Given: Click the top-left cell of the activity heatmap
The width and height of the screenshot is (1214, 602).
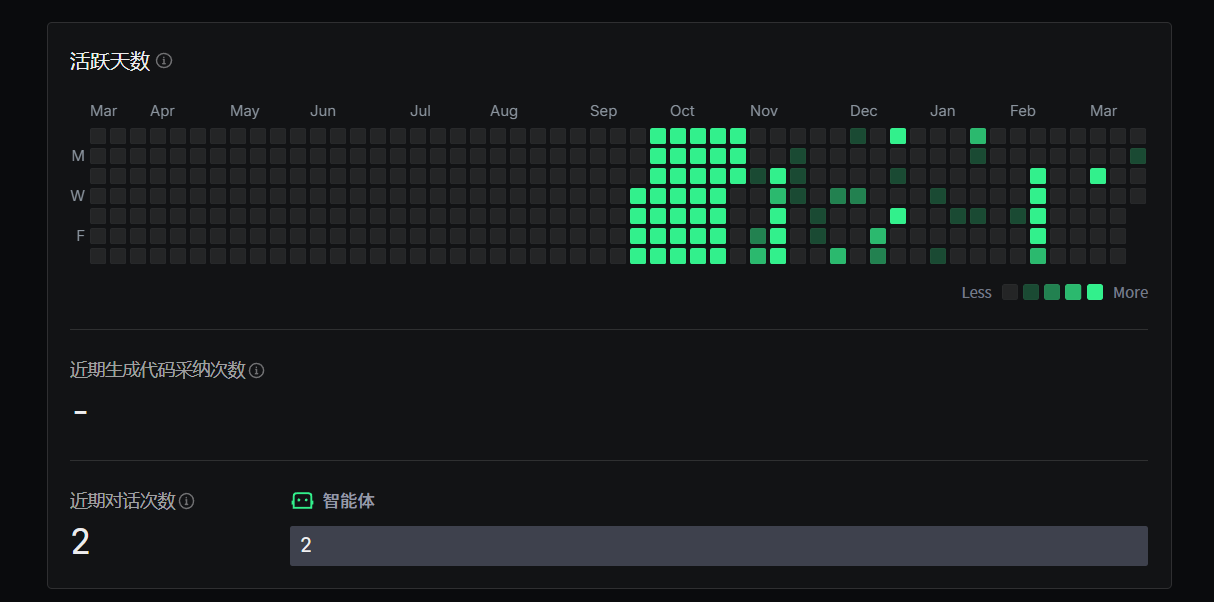Looking at the screenshot, I should tap(98, 136).
